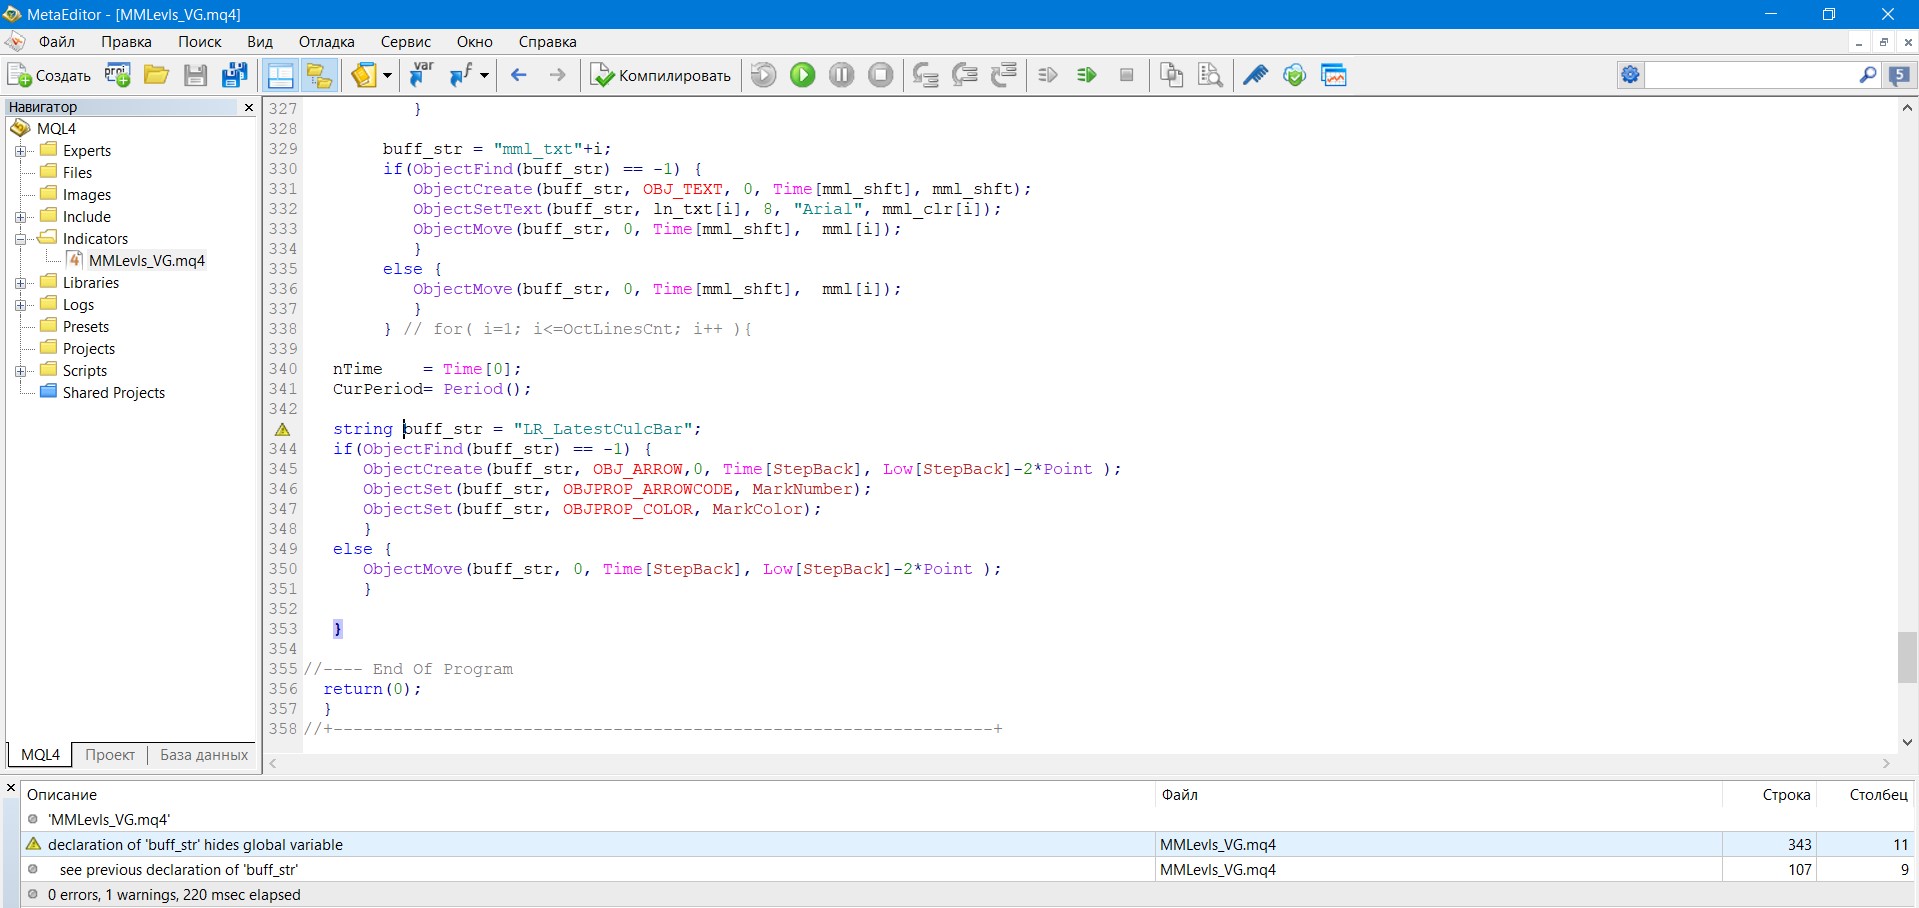The width and height of the screenshot is (1919, 908).
Task: Click the search settings gear icon
Action: [x=1631, y=75]
